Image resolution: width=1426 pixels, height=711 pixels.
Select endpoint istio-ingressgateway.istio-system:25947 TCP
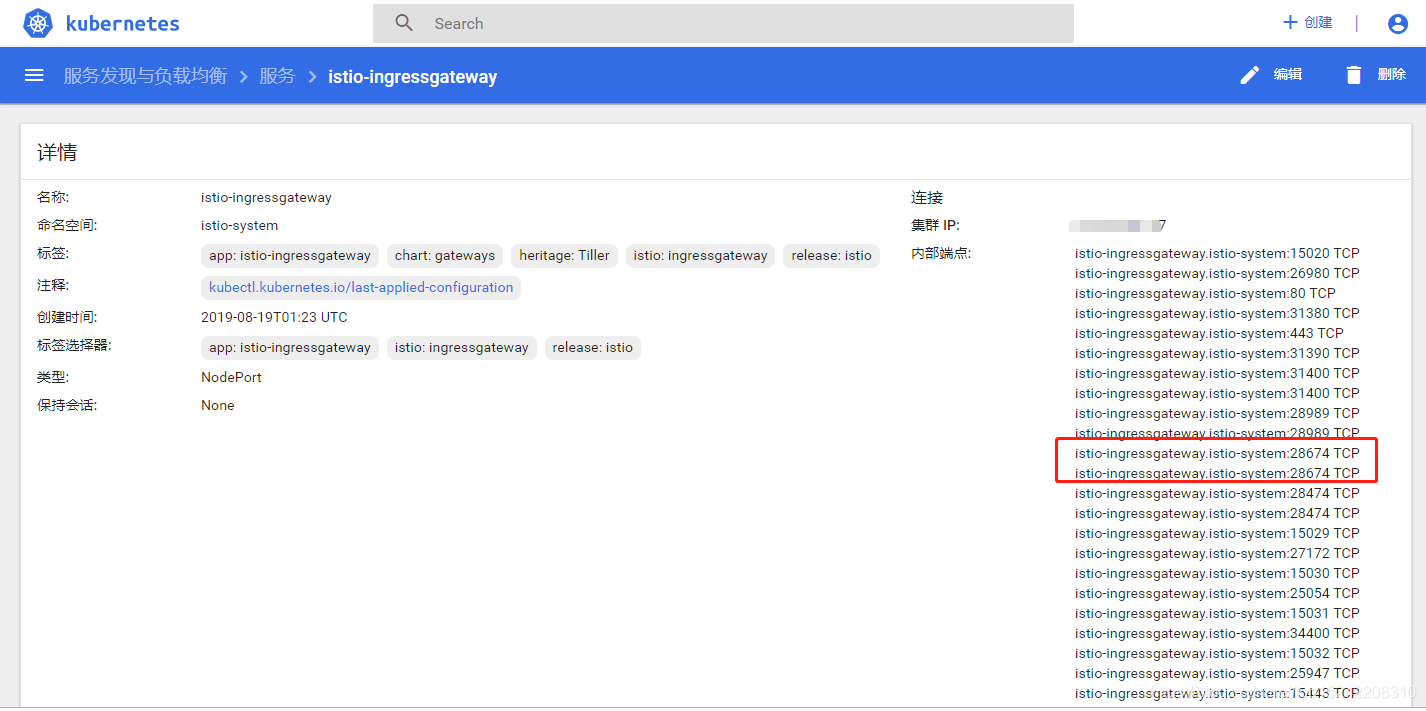[x=1217, y=673]
